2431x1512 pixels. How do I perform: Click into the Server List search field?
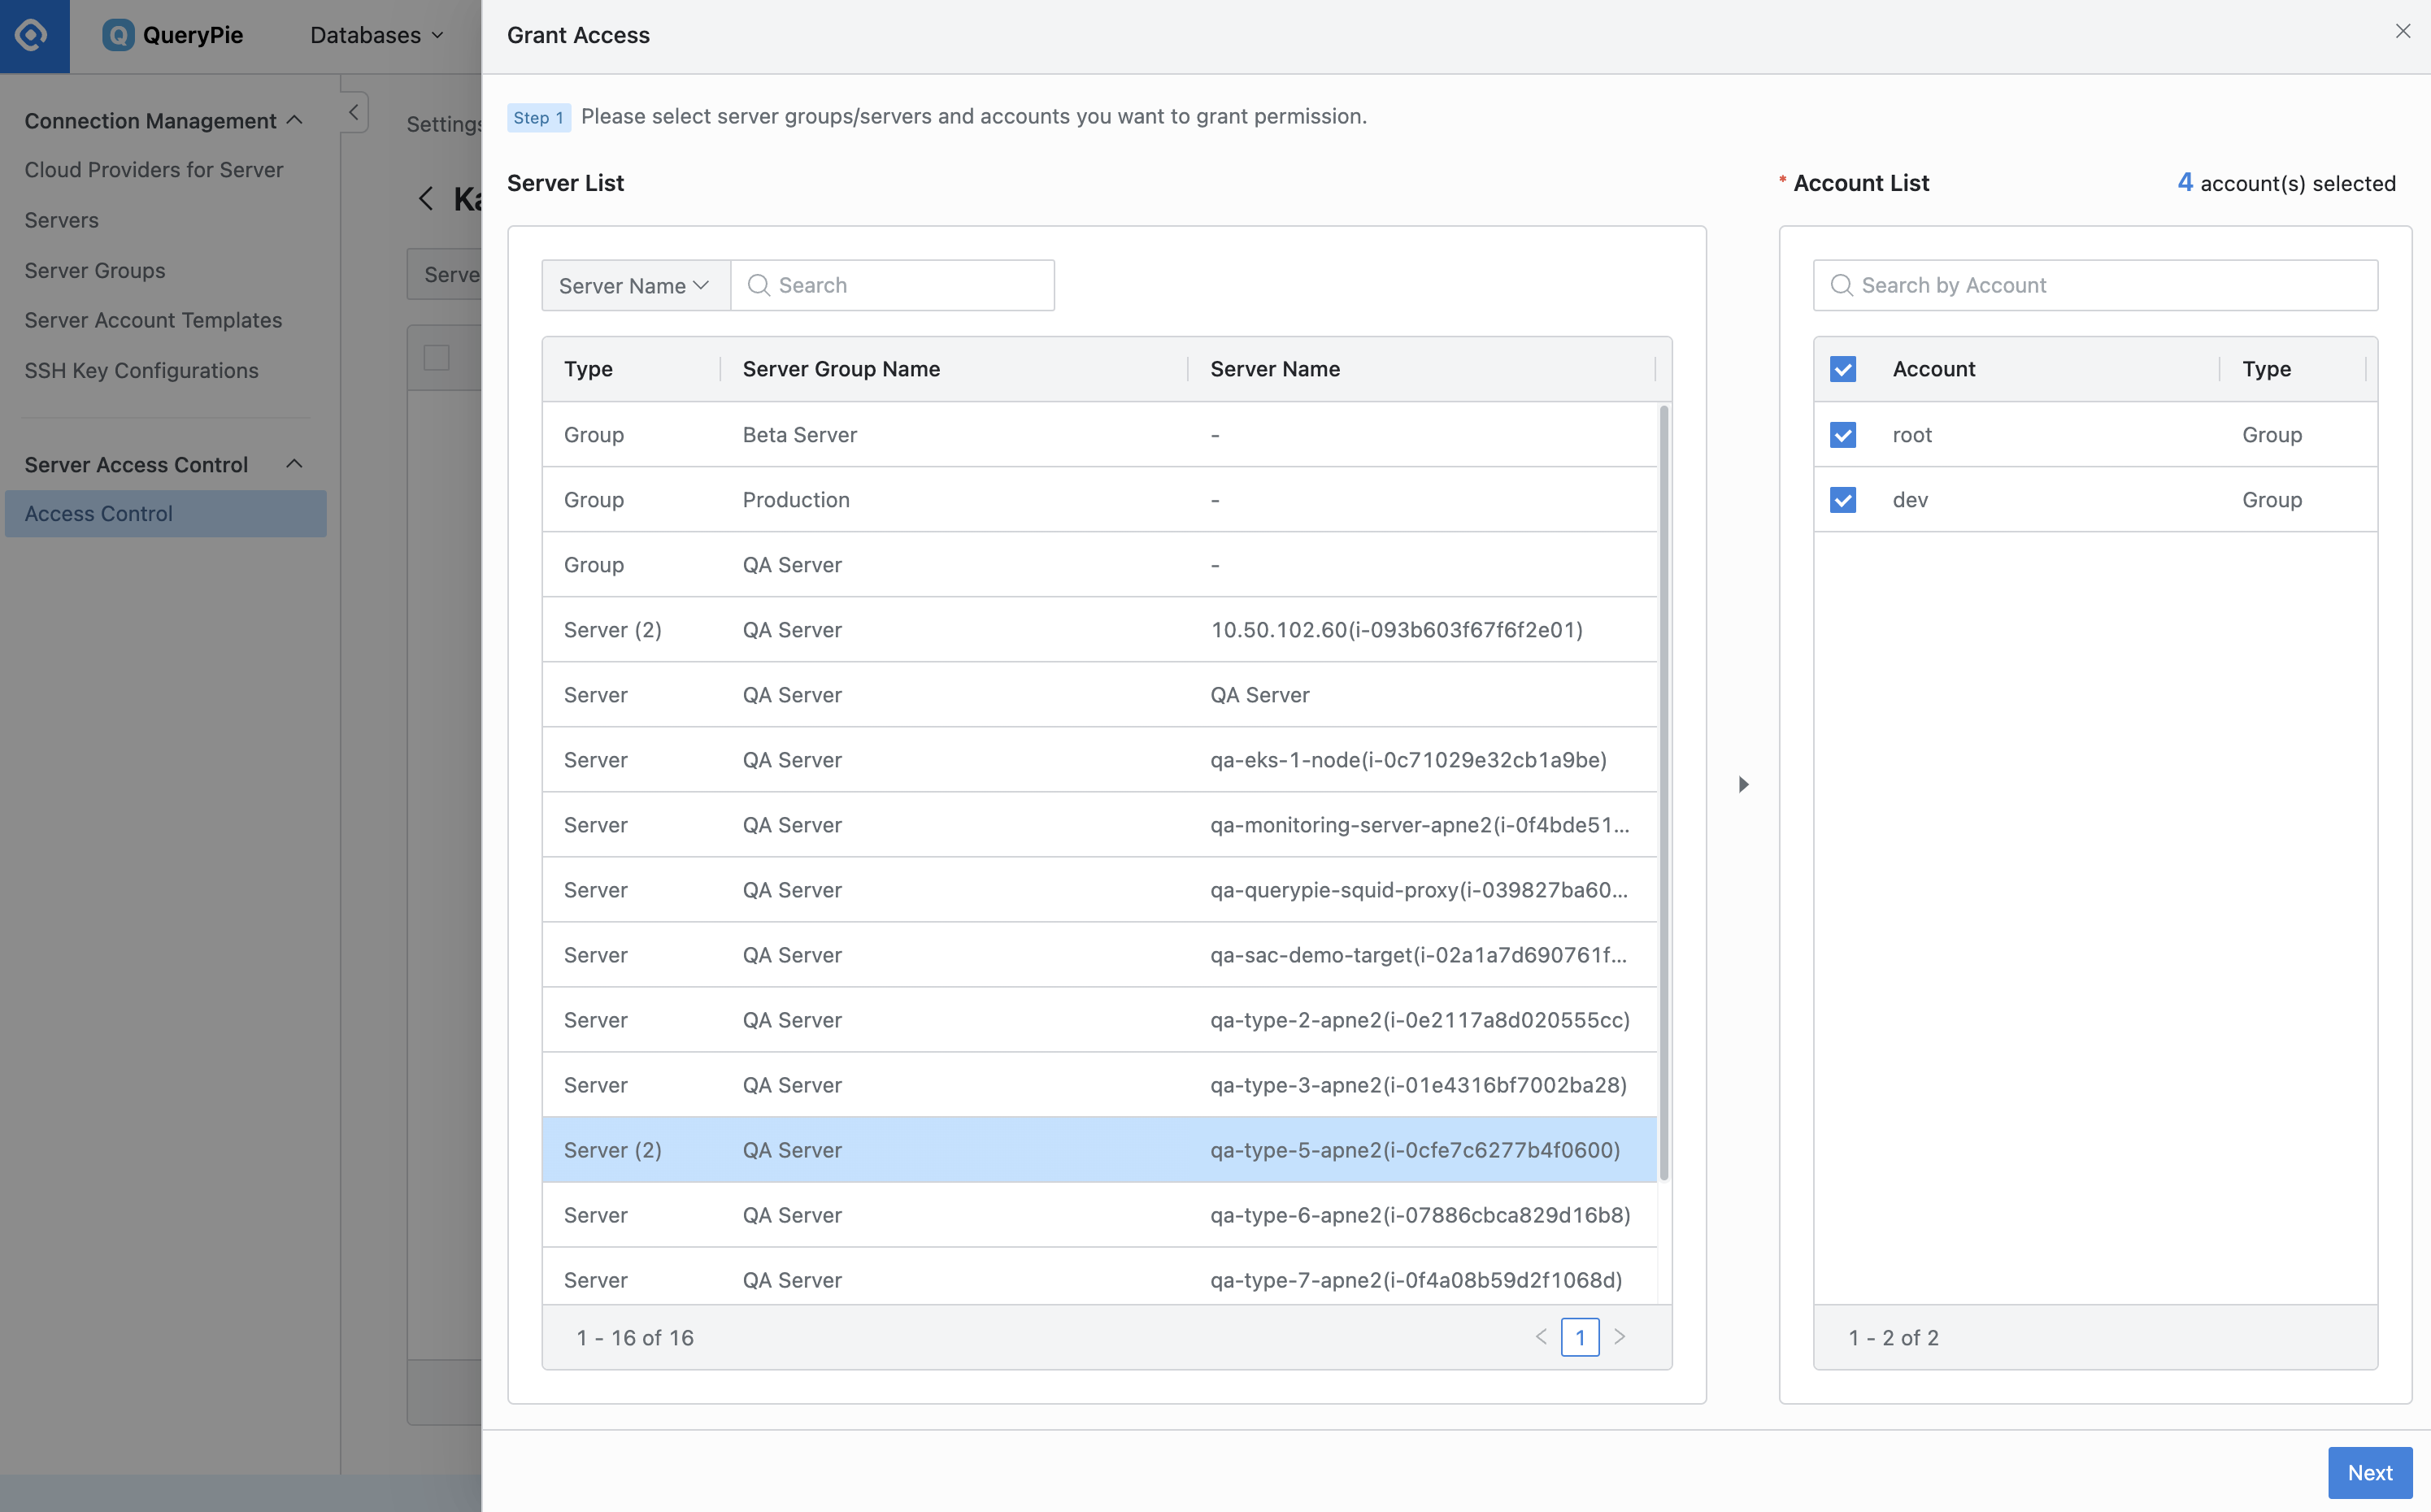893,285
